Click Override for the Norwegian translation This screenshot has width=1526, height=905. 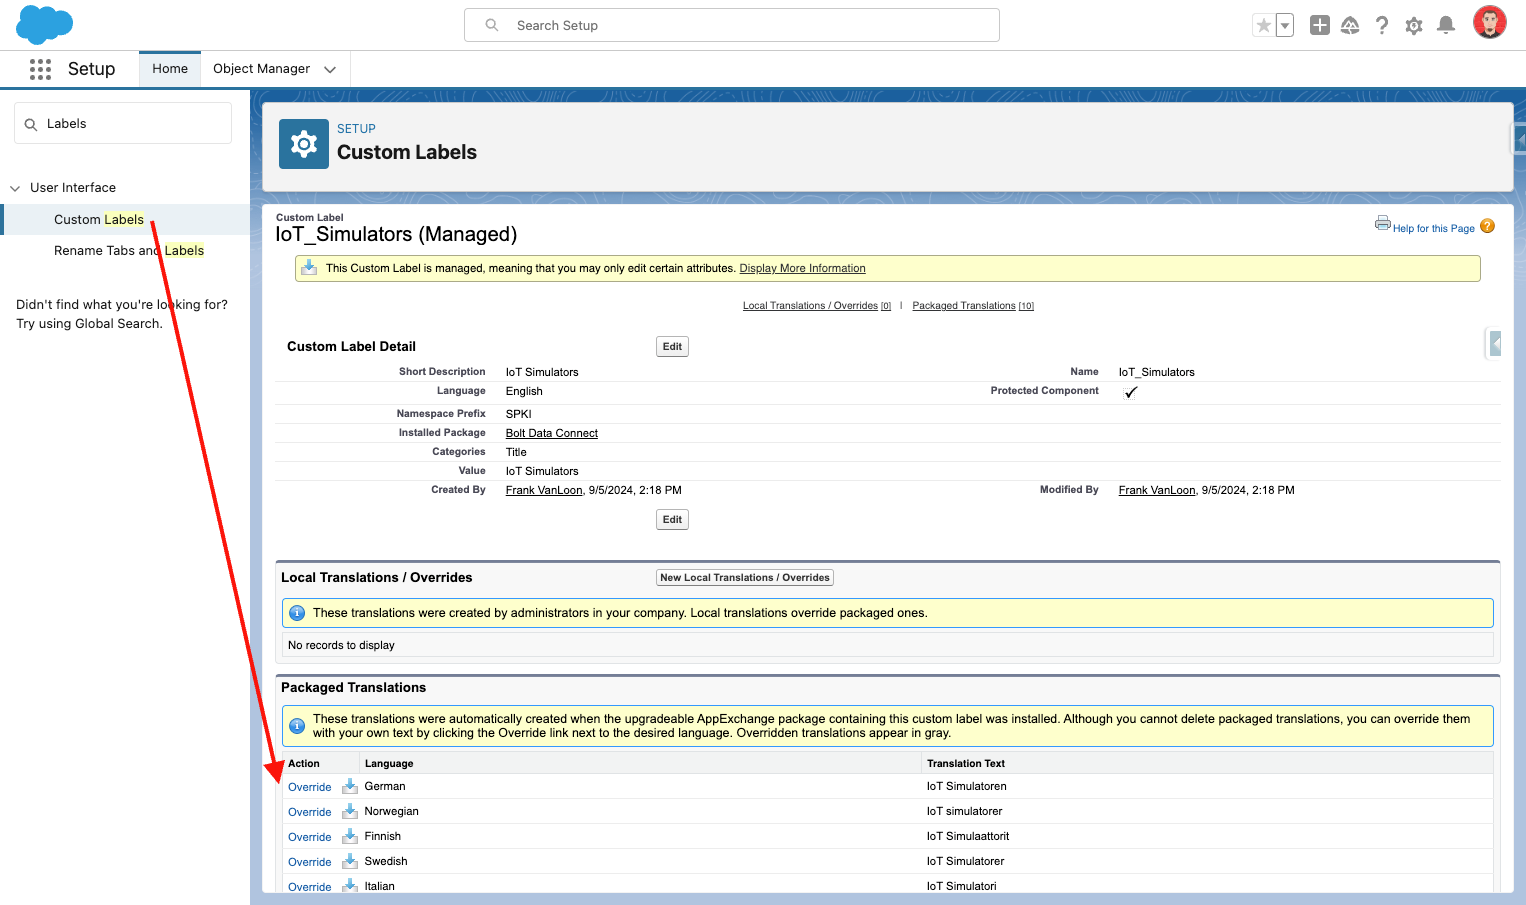310,812
